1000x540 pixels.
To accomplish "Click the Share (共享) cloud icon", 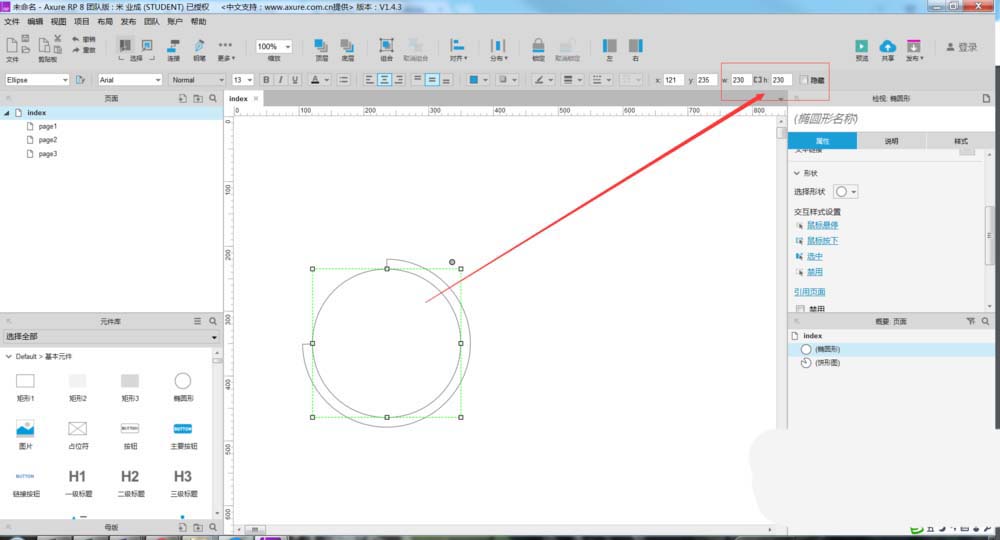I will click(x=888, y=46).
